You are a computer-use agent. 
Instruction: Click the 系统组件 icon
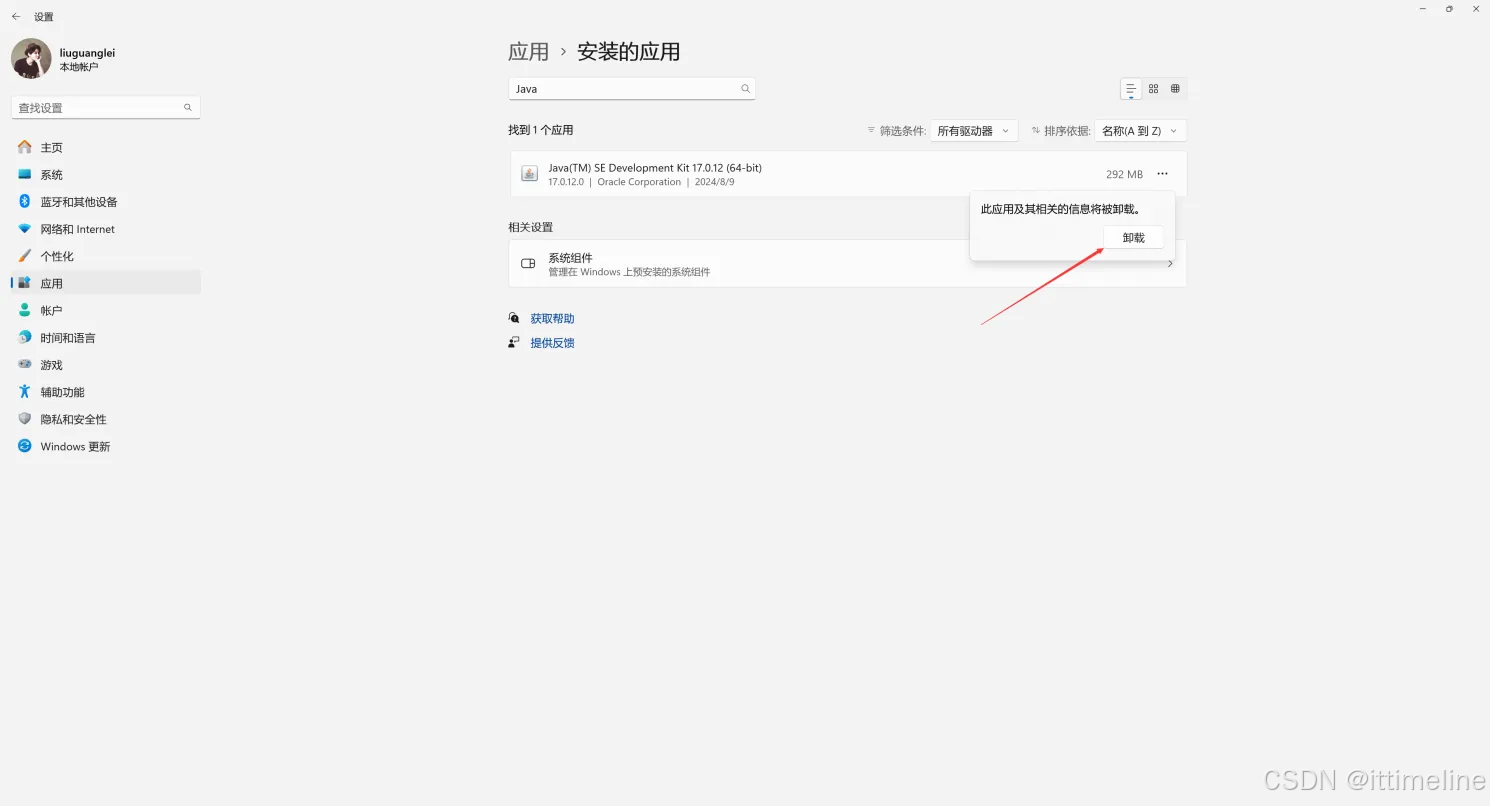[x=528, y=264]
